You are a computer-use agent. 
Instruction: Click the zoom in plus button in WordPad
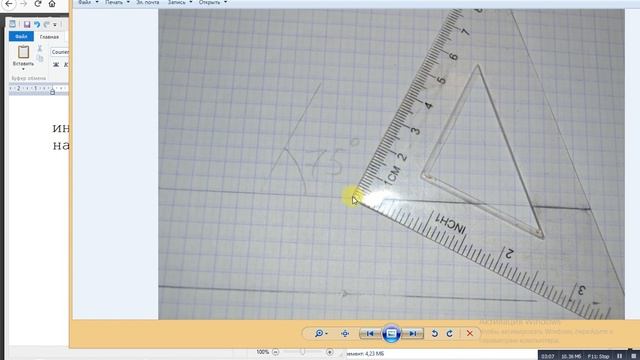pos(329,352)
